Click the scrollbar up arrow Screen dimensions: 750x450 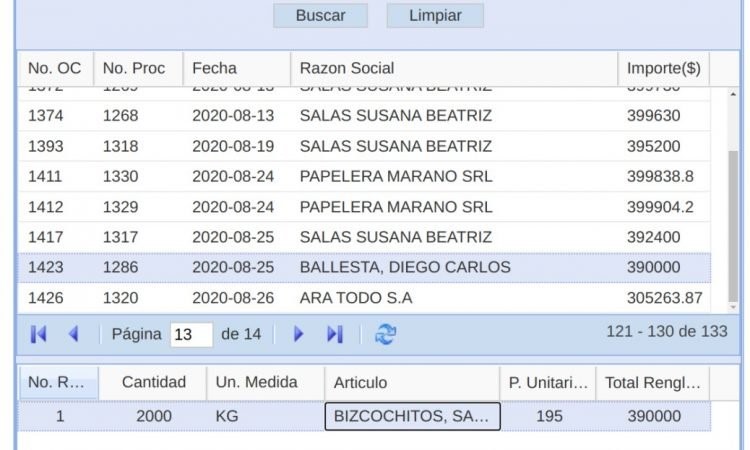pyautogui.click(x=733, y=94)
